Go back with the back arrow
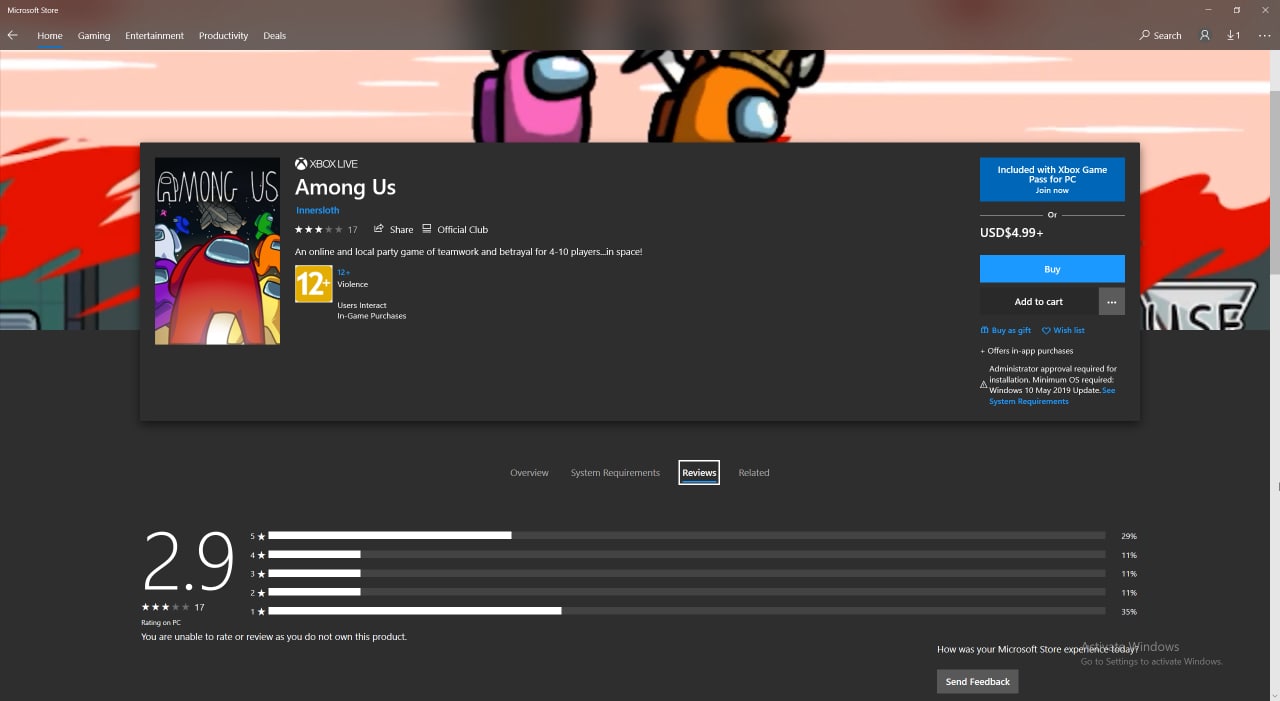The width and height of the screenshot is (1280, 701). [x=12, y=35]
